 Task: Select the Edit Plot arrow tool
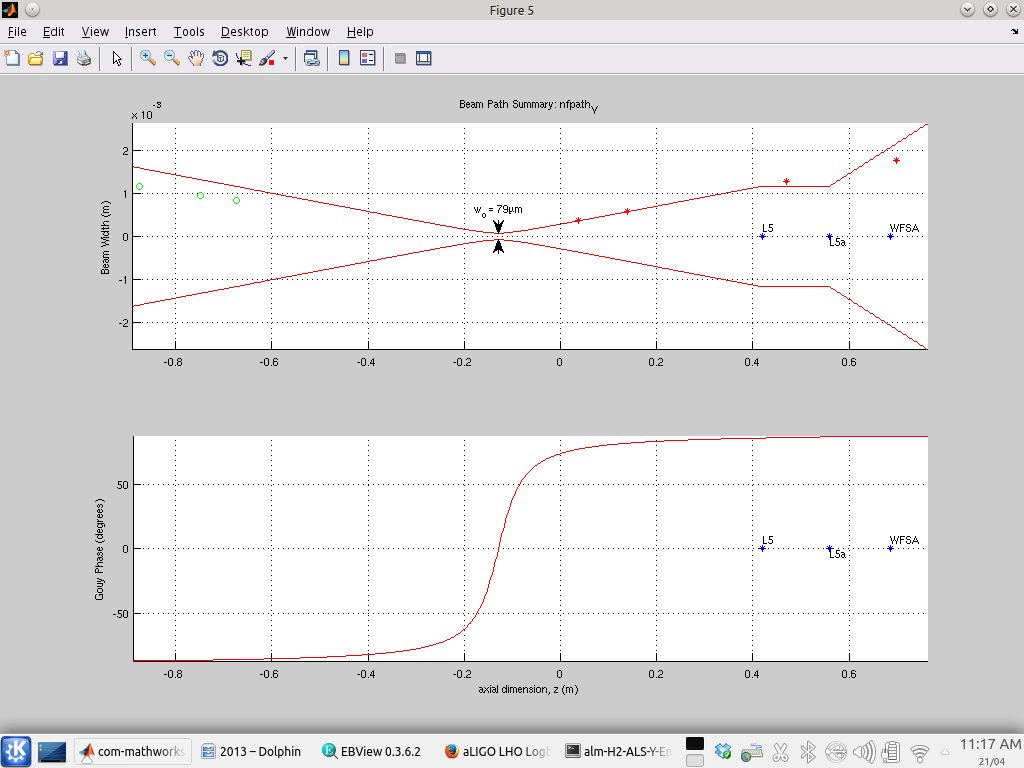click(x=117, y=58)
